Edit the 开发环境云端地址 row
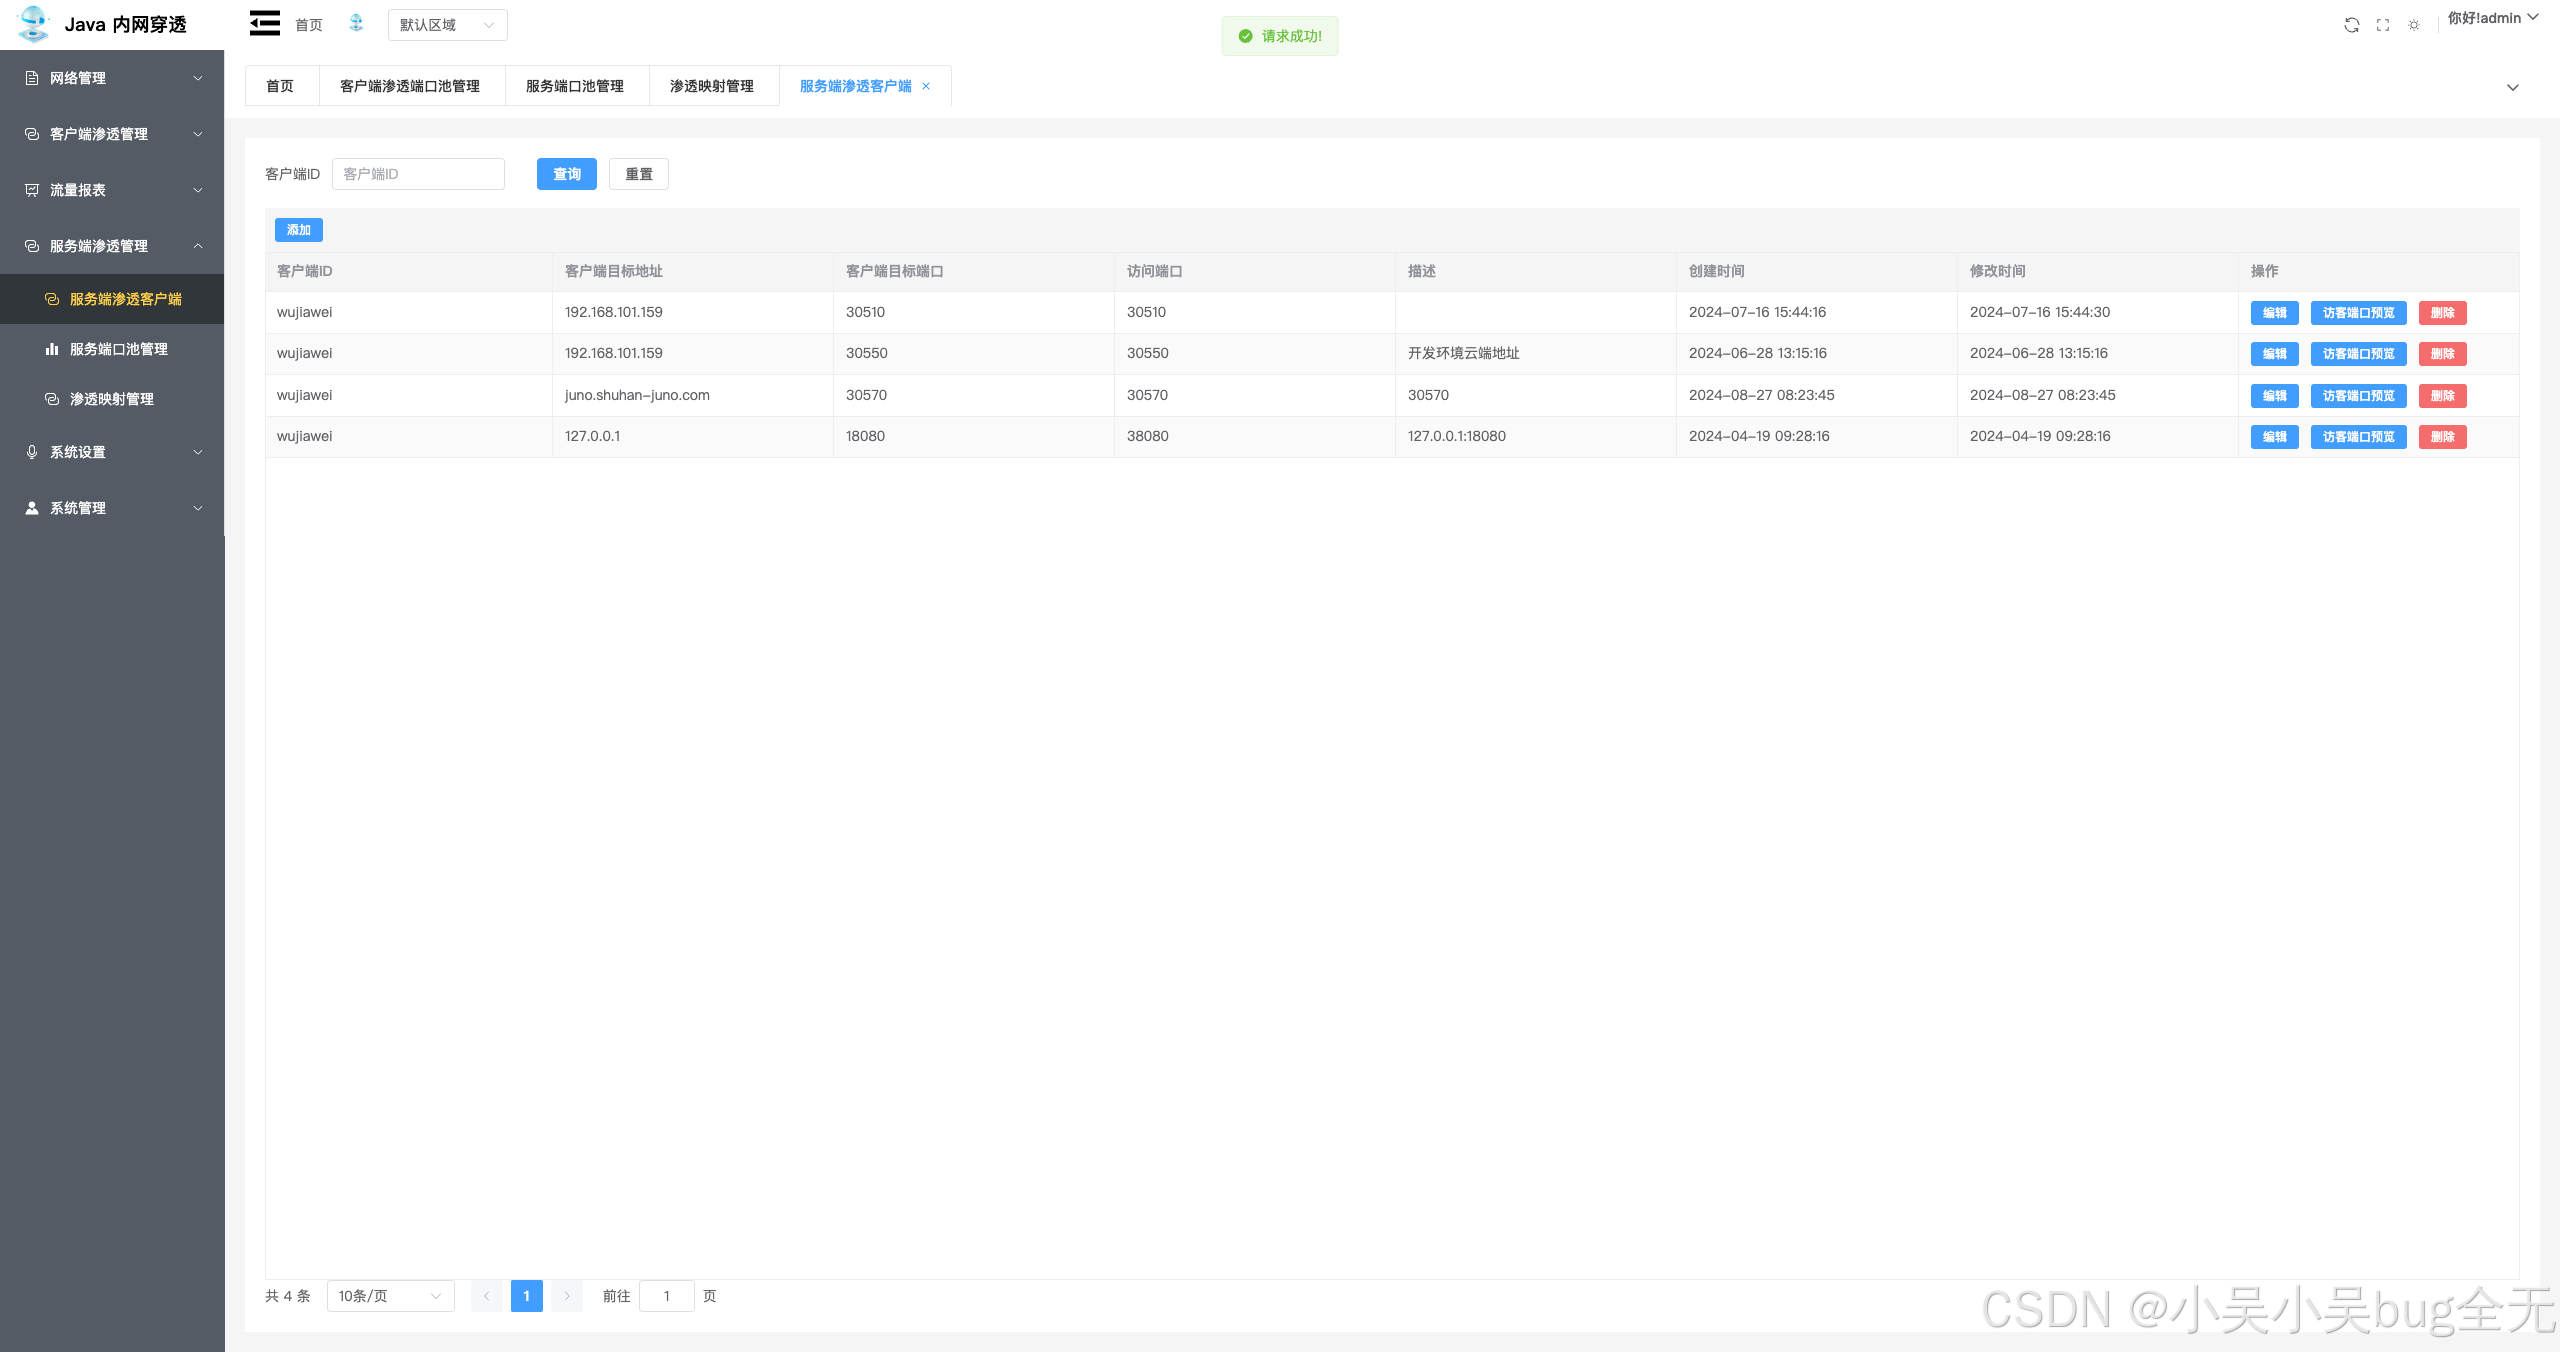 [2275, 354]
